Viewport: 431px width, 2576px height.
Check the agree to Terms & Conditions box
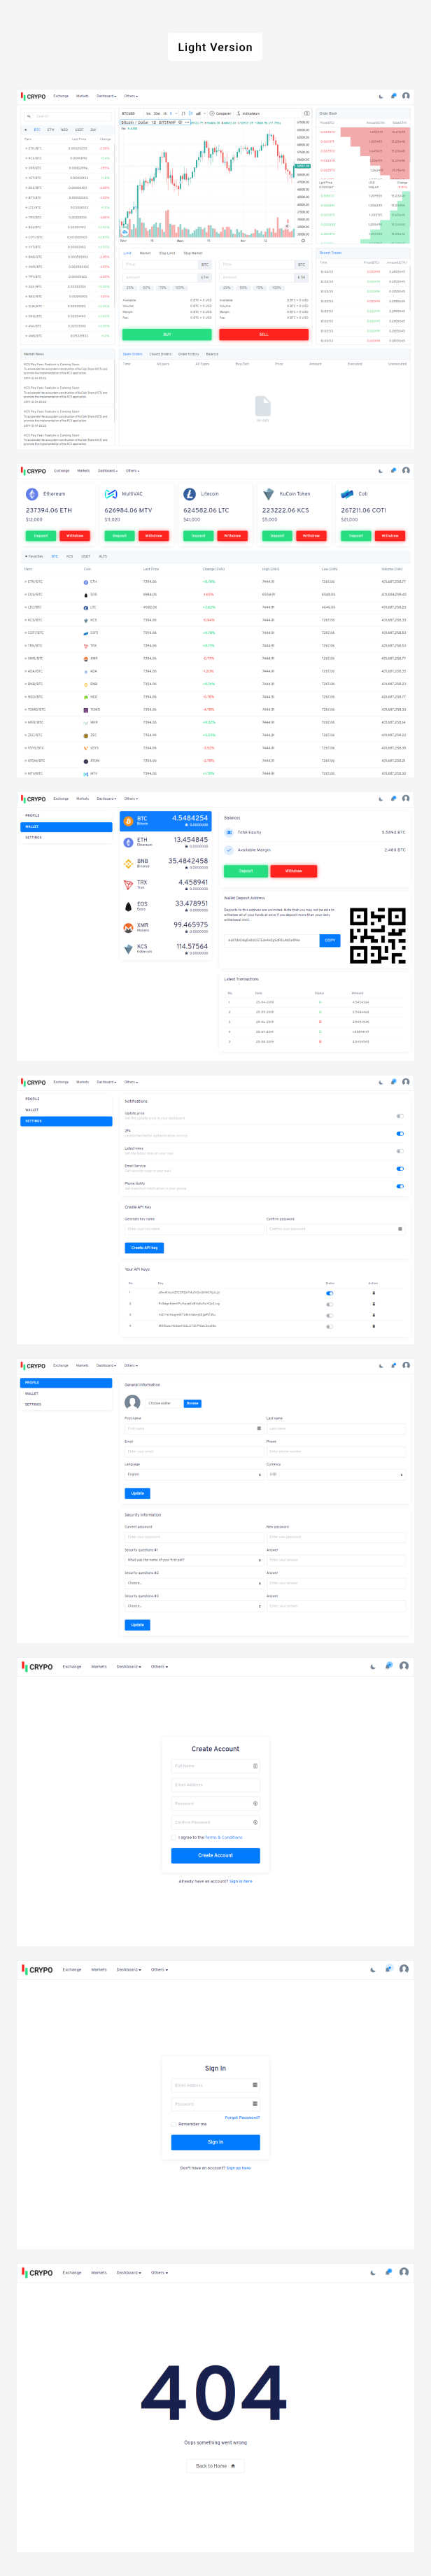[174, 1837]
